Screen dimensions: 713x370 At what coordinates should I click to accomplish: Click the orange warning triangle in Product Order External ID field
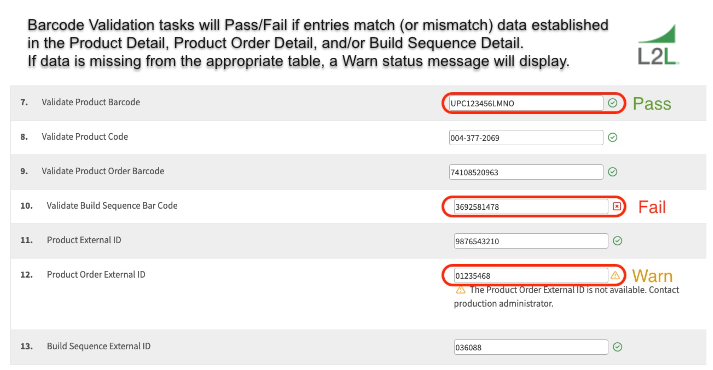coord(615,275)
